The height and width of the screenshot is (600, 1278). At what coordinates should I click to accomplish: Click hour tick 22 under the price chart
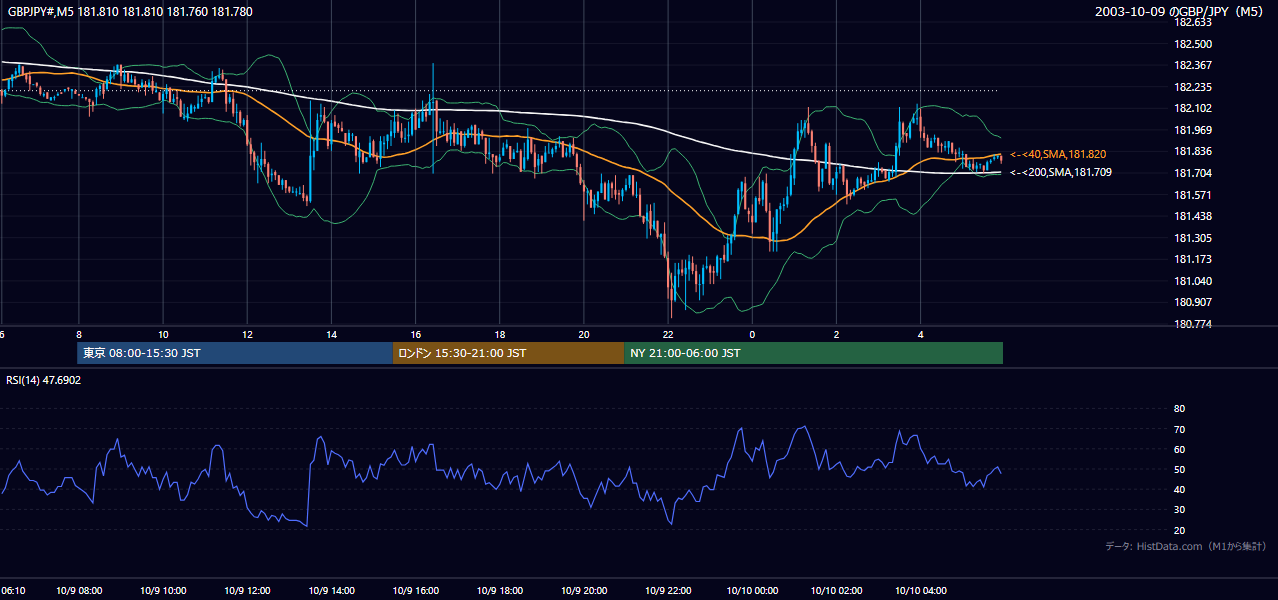[x=668, y=335]
